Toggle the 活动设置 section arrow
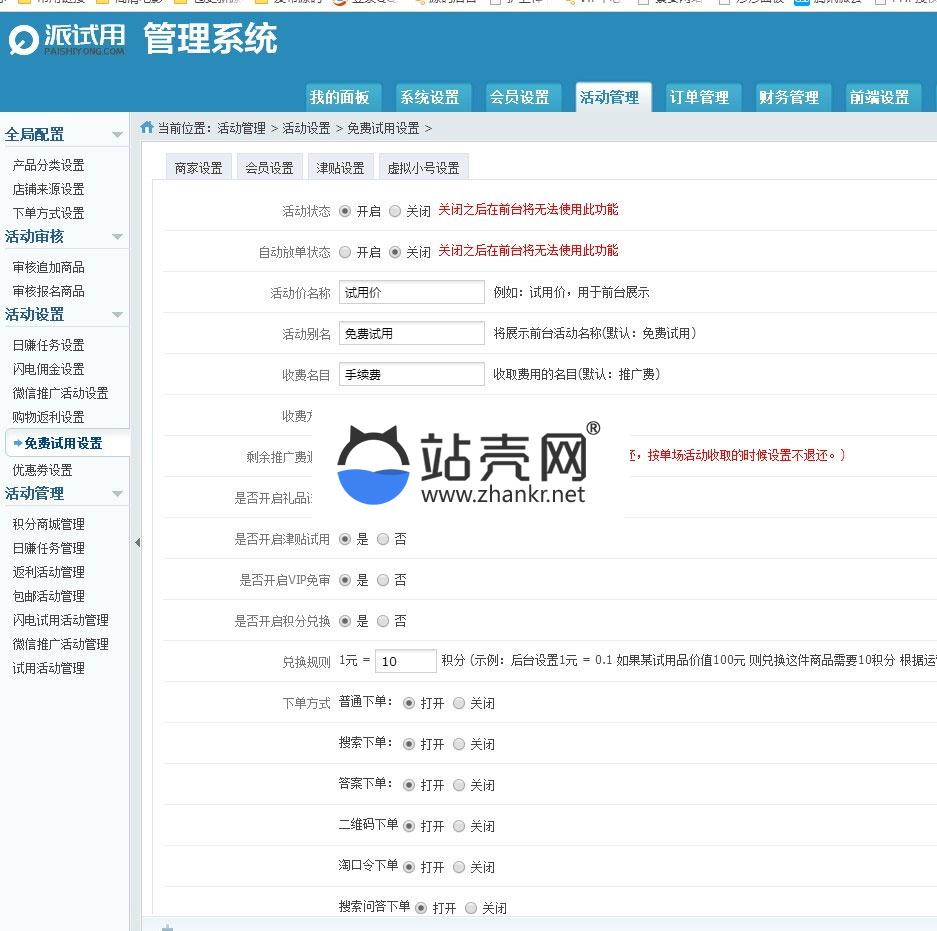Viewport: 937px width, 931px height. 117,315
